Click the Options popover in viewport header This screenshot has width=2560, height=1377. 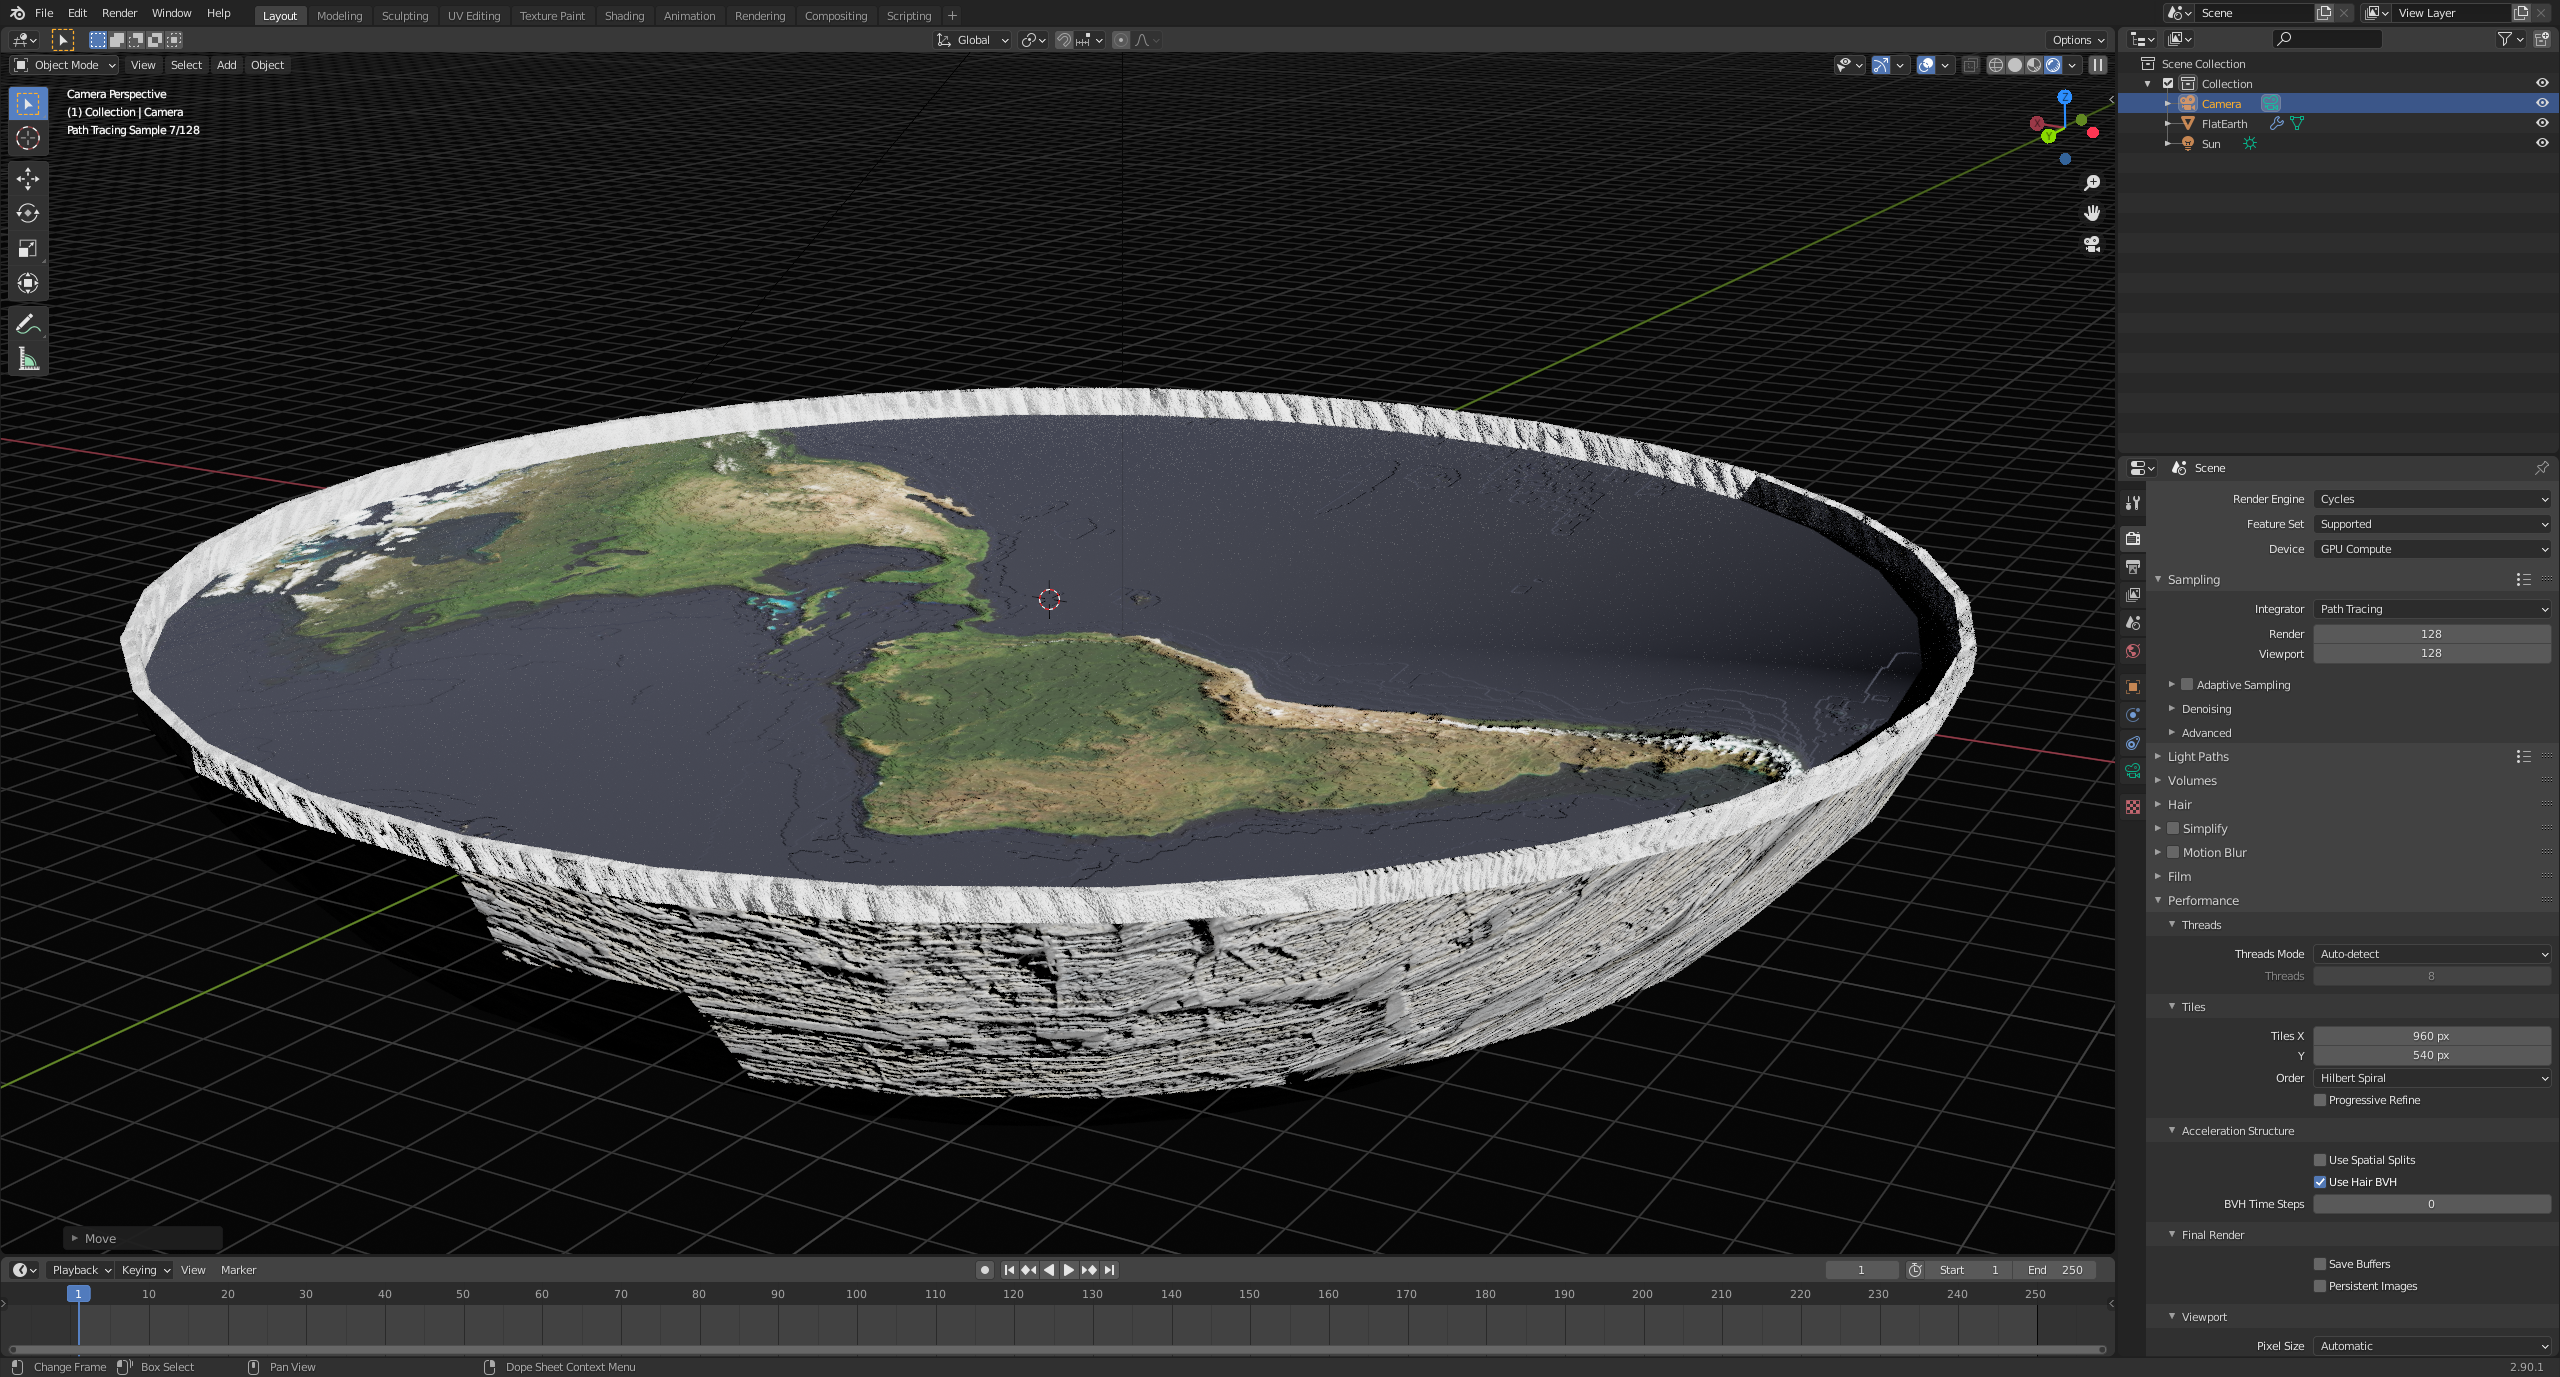point(2077,40)
